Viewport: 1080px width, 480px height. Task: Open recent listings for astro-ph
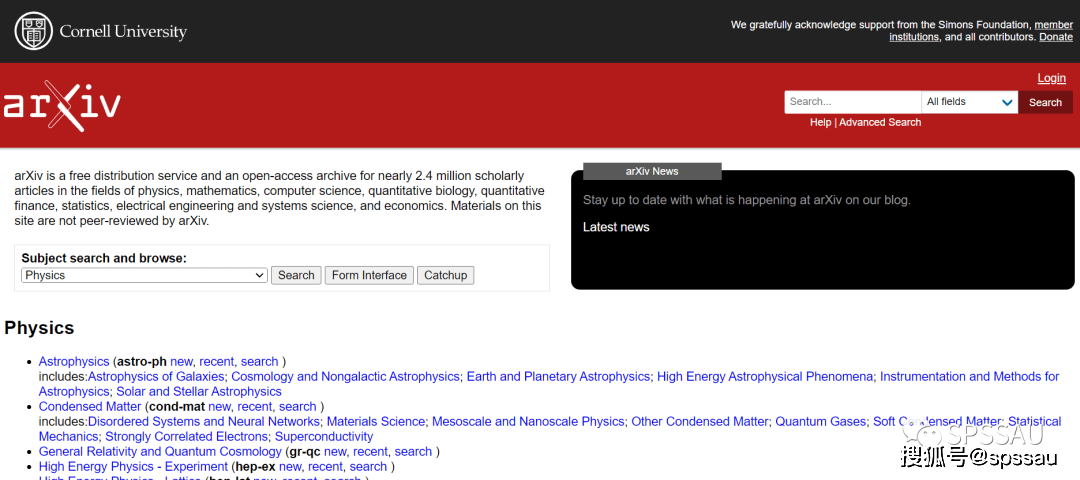[217, 362]
